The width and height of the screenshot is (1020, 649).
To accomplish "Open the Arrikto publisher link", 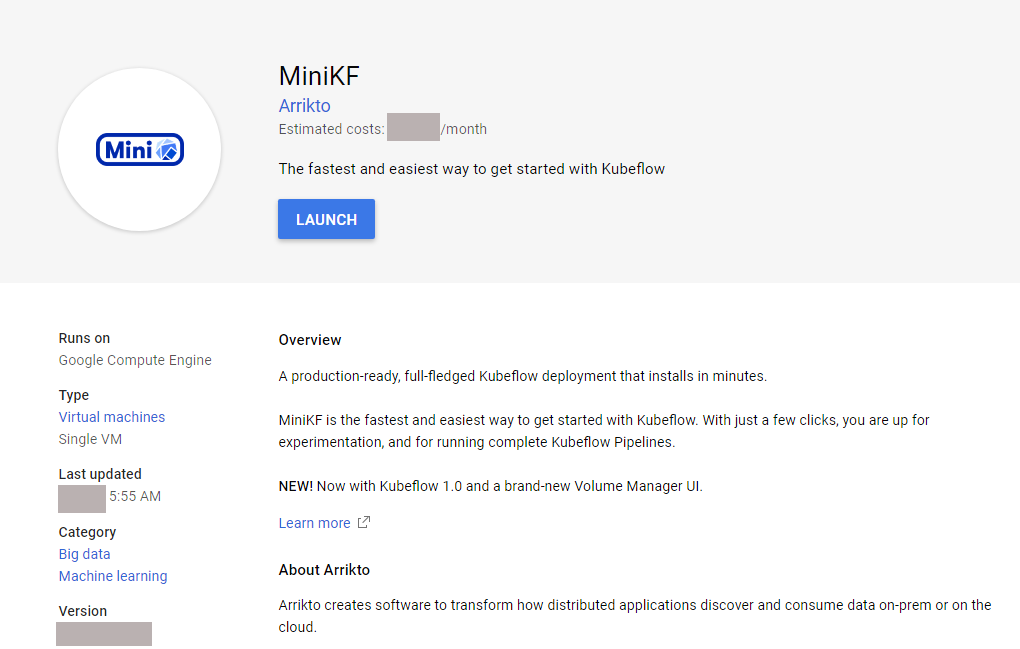I will (304, 105).
